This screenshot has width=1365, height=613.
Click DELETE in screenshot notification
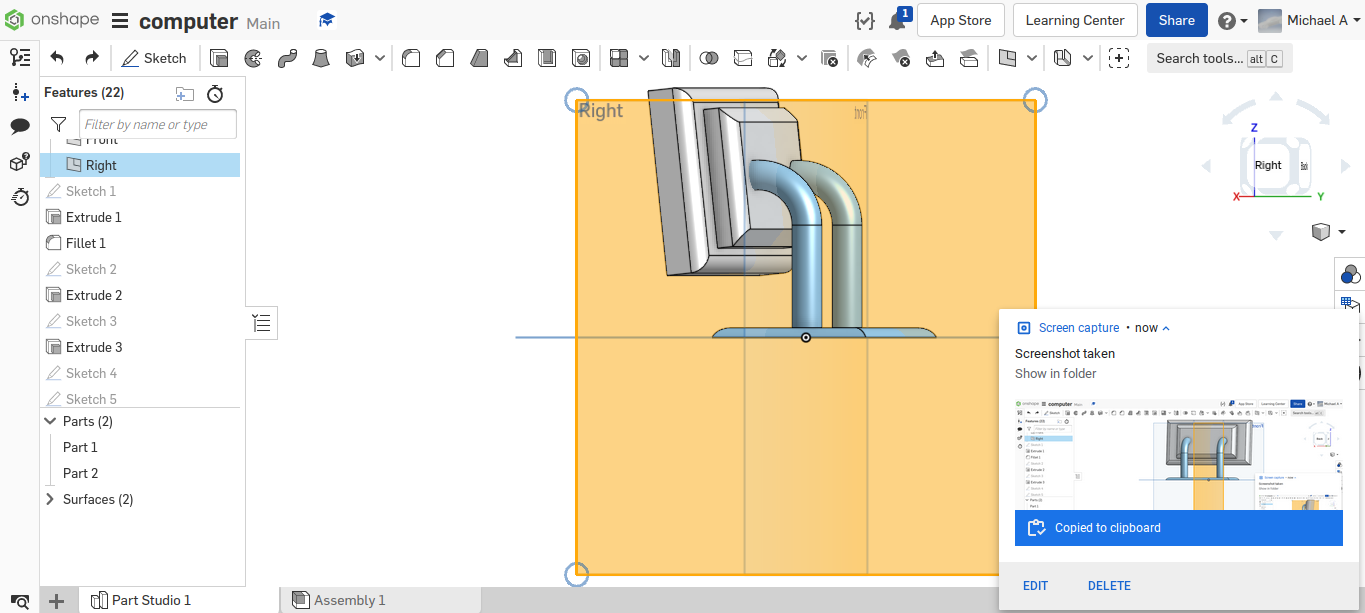point(1109,586)
